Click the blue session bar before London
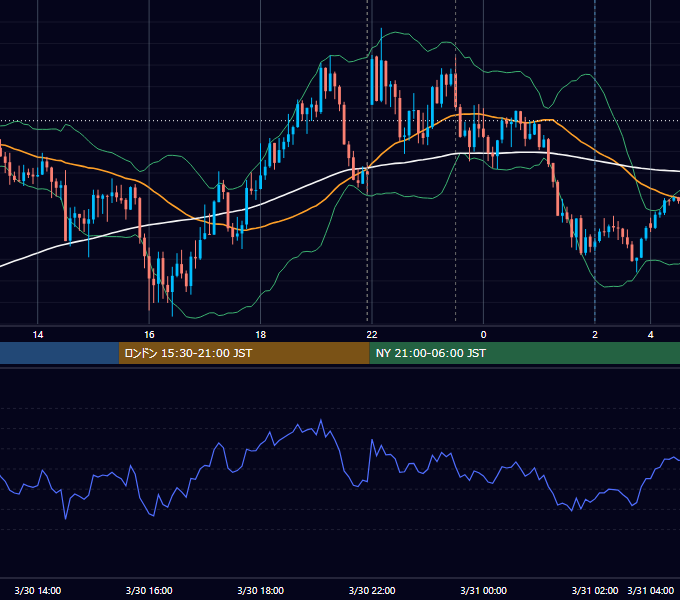680x600 pixels. (59, 353)
